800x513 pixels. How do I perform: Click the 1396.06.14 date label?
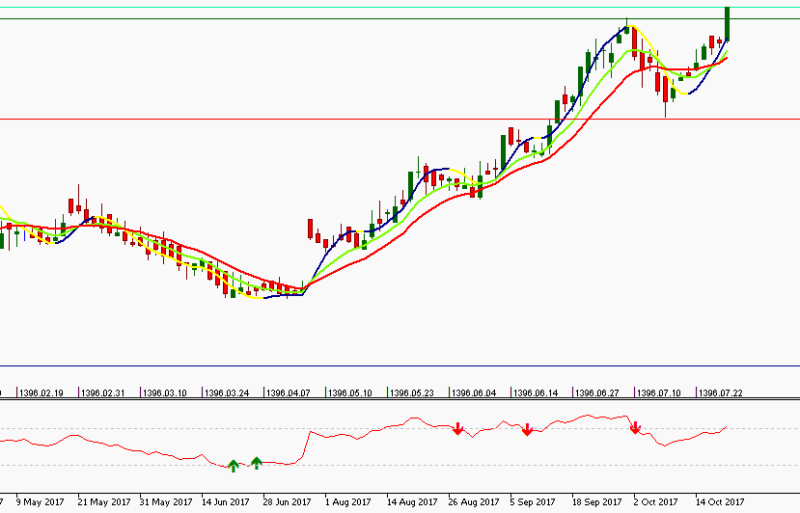click(535, 393)
